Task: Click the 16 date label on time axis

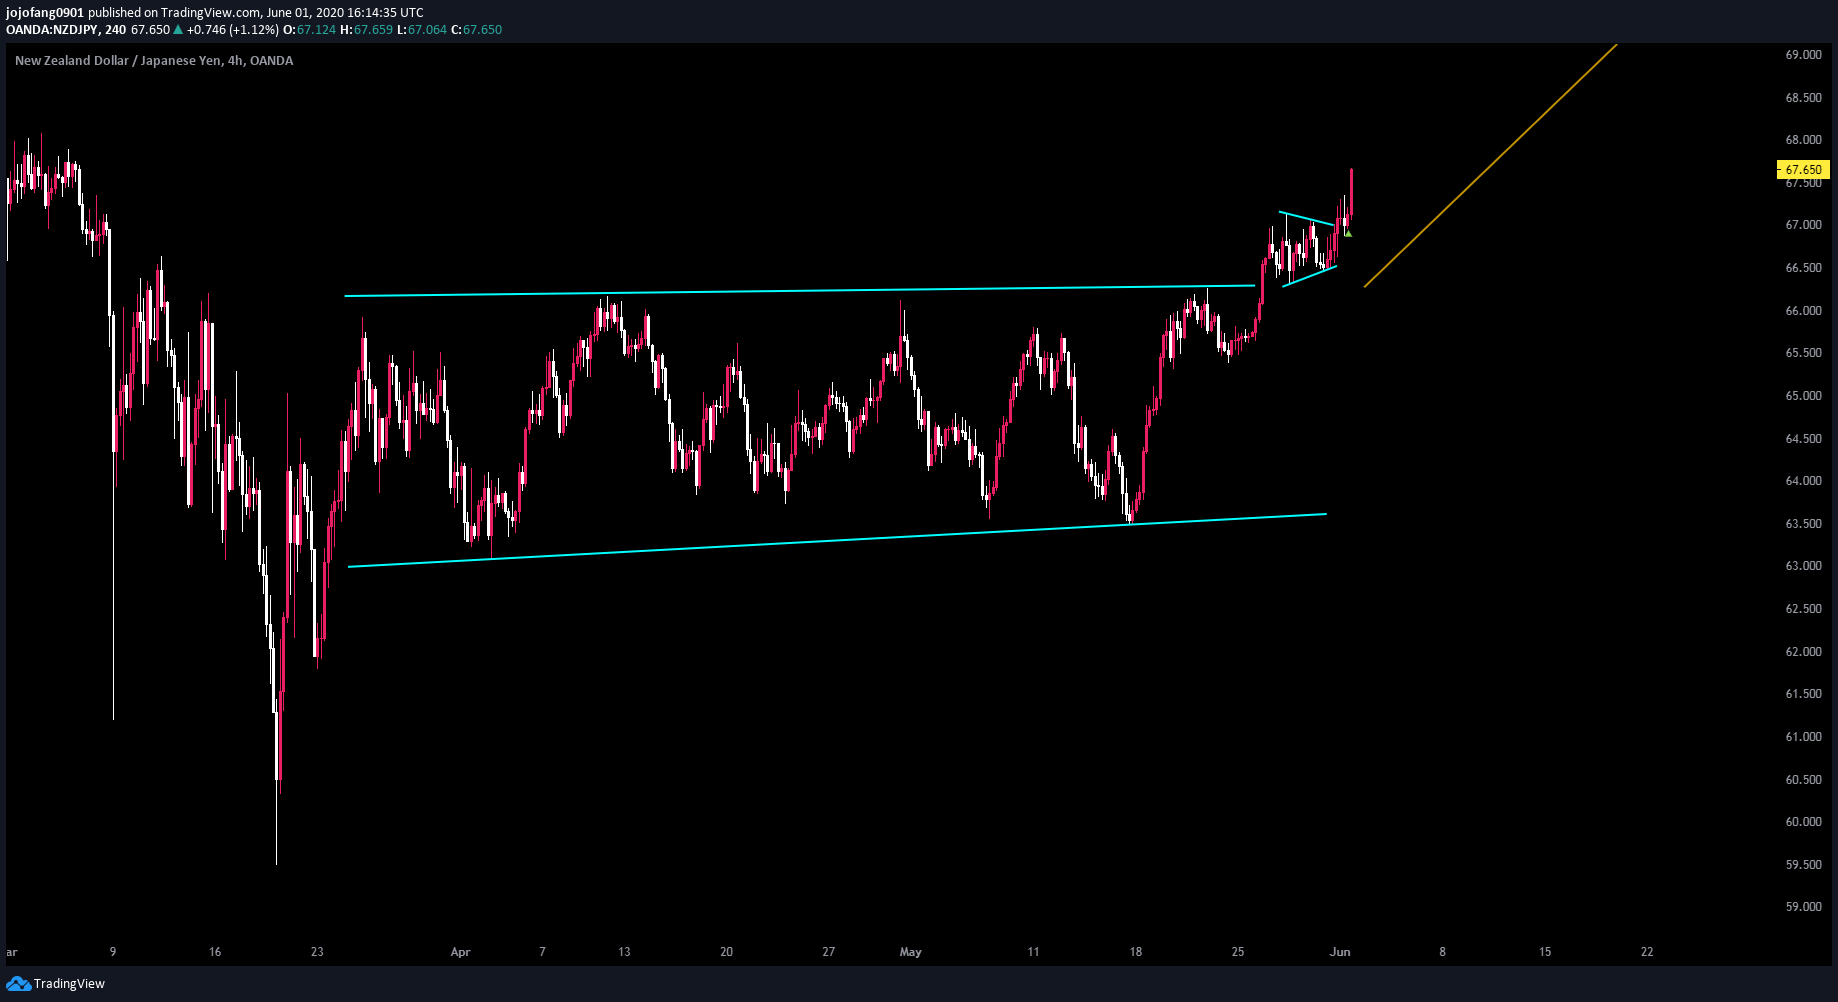Action: point(215,952)
